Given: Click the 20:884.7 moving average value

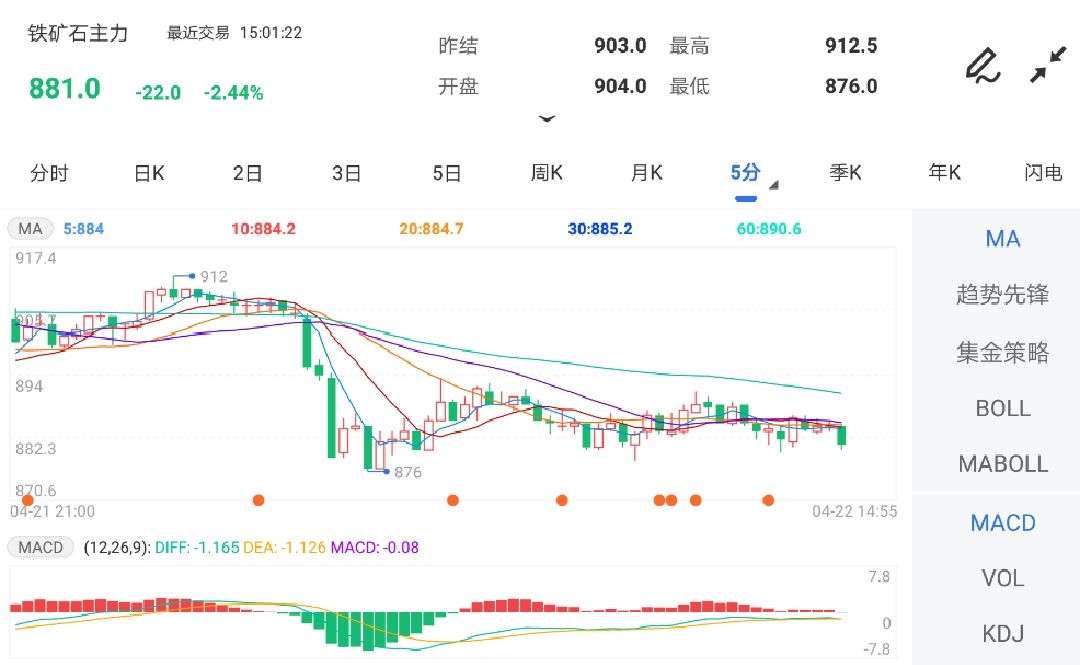Looking at the screenshot, I should coord(431,229).
